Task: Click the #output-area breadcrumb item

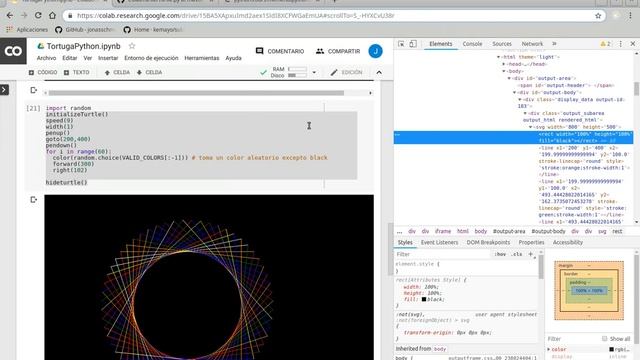Action: [x=509, y=231]
